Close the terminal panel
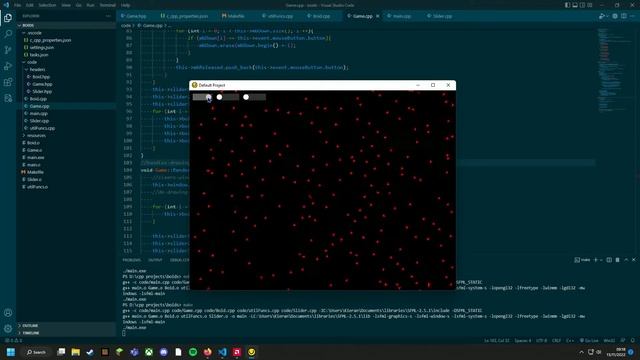The height and width of the screenshot is (360, 640). coord(633,260)
